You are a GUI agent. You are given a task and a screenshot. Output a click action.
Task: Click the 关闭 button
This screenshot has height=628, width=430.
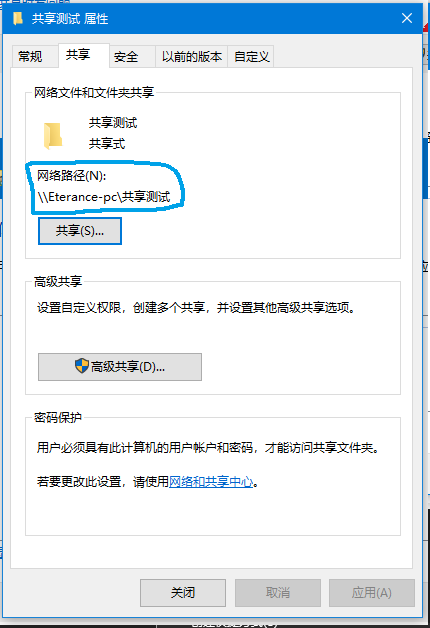(x=183, y=593)
